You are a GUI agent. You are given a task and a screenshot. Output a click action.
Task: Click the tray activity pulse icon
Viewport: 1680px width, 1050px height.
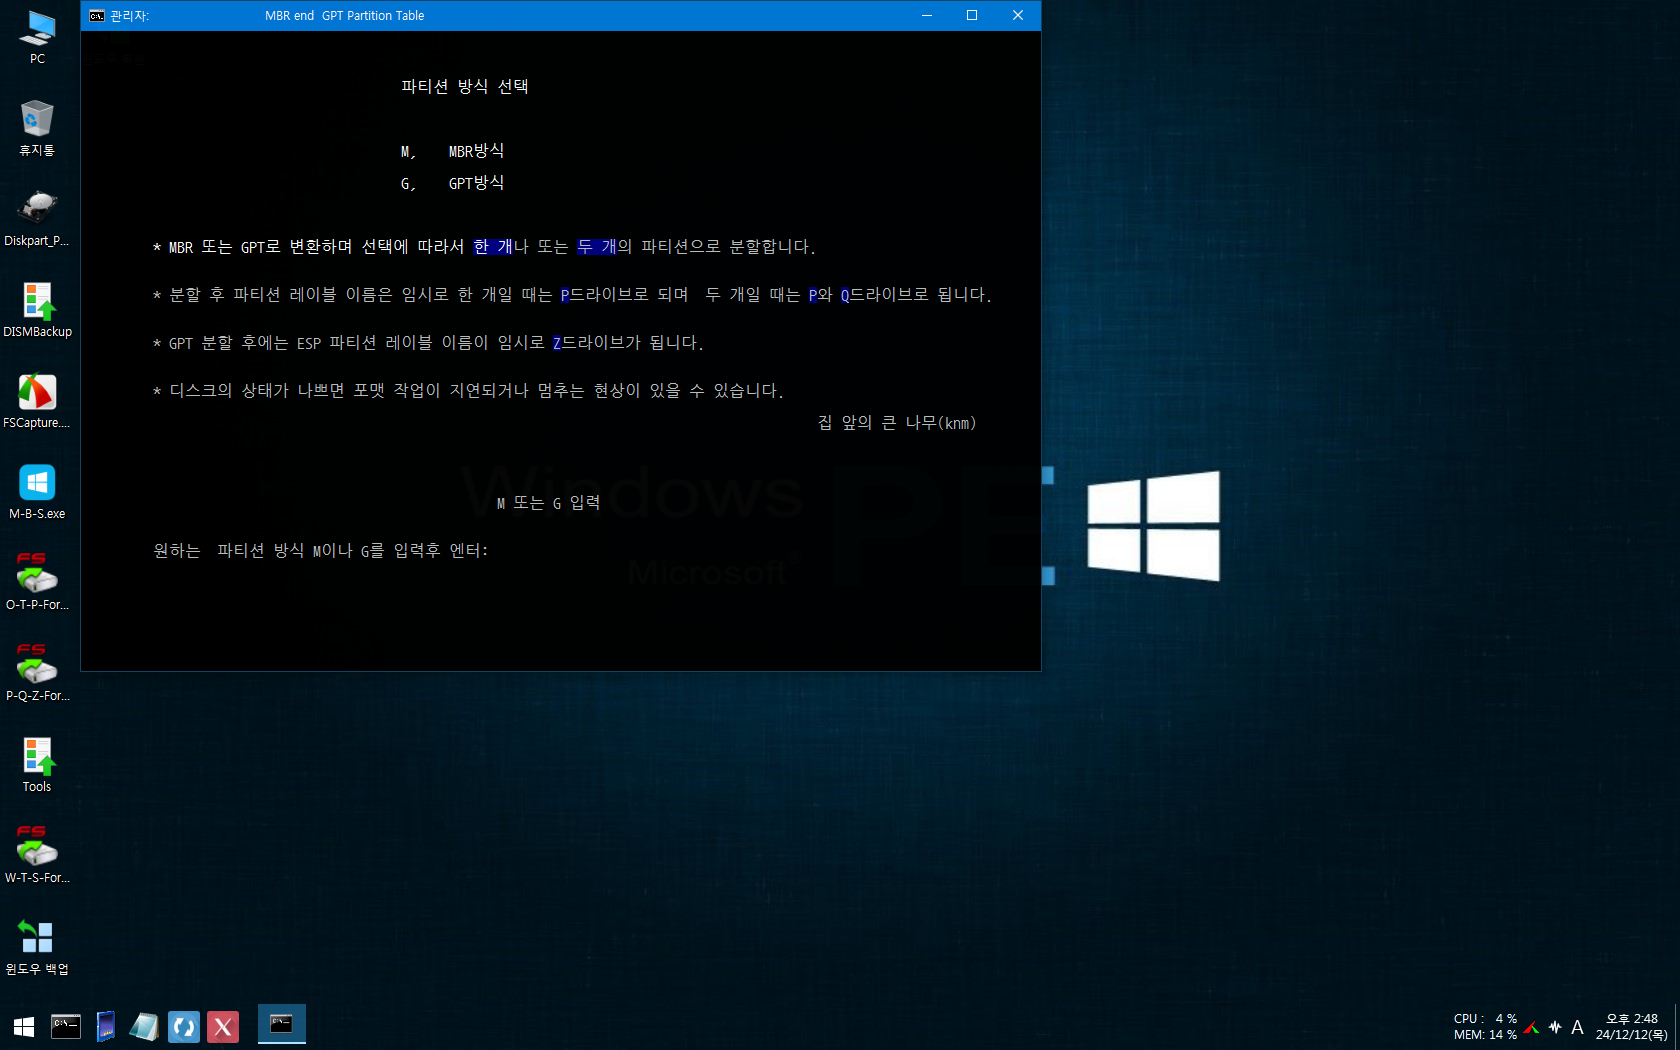point(1555,1027)
